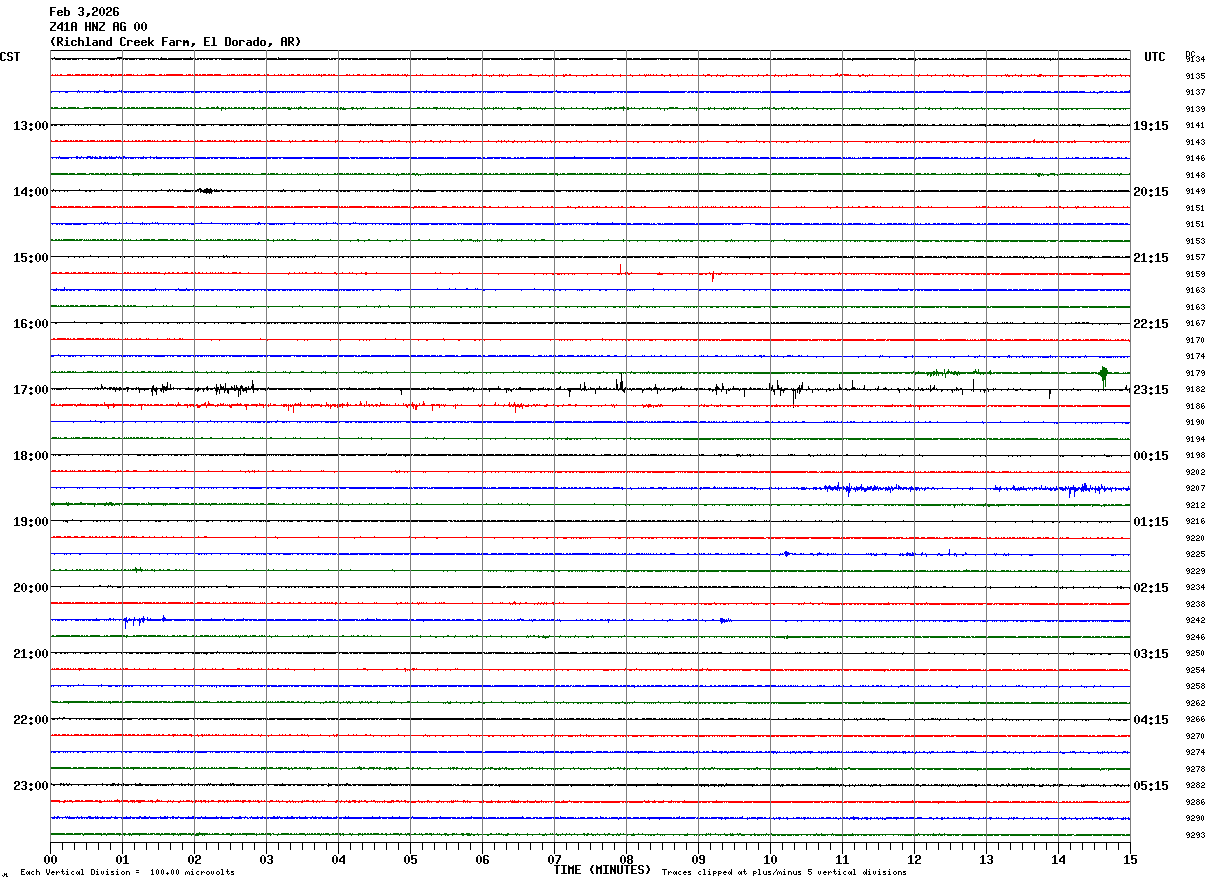Select the '18:00' CST row label
This screenshot has height=886, width=1210.
click(x=30, y=456)
